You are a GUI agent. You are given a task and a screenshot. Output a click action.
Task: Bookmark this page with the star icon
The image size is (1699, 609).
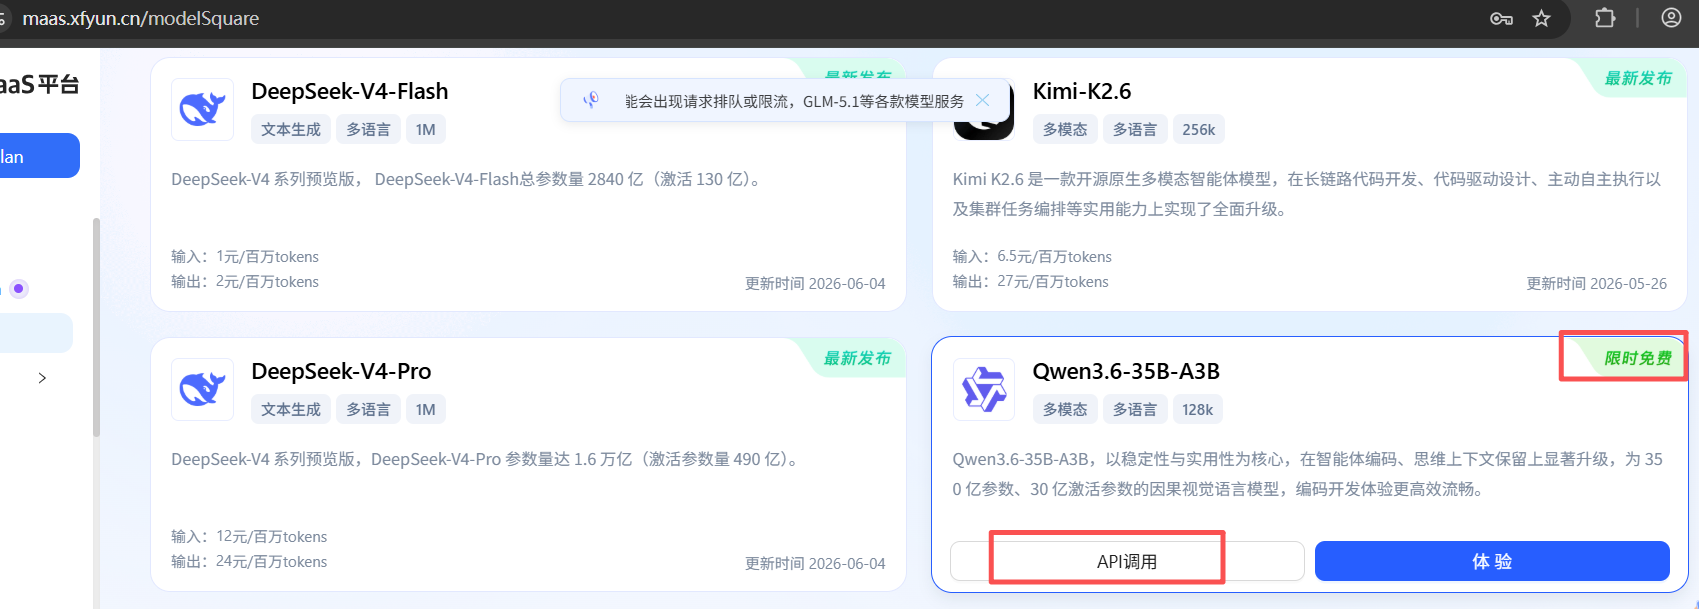pos(1541,18)
